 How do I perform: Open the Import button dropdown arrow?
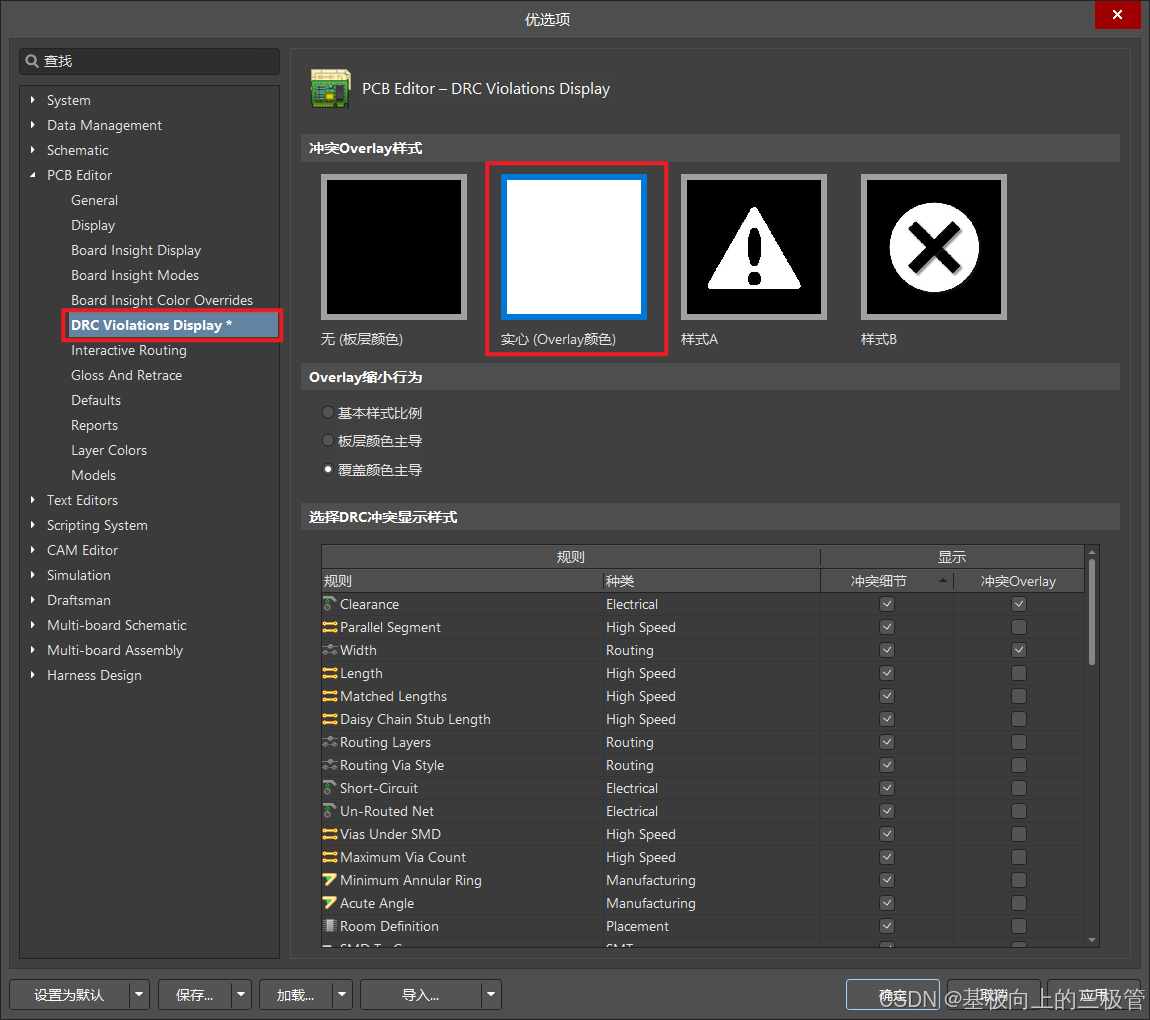point(491,995)
